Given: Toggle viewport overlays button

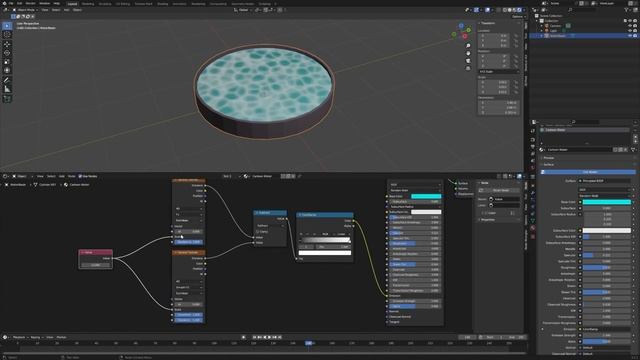Looking at the screenshot, I should (x=487, y=10).
